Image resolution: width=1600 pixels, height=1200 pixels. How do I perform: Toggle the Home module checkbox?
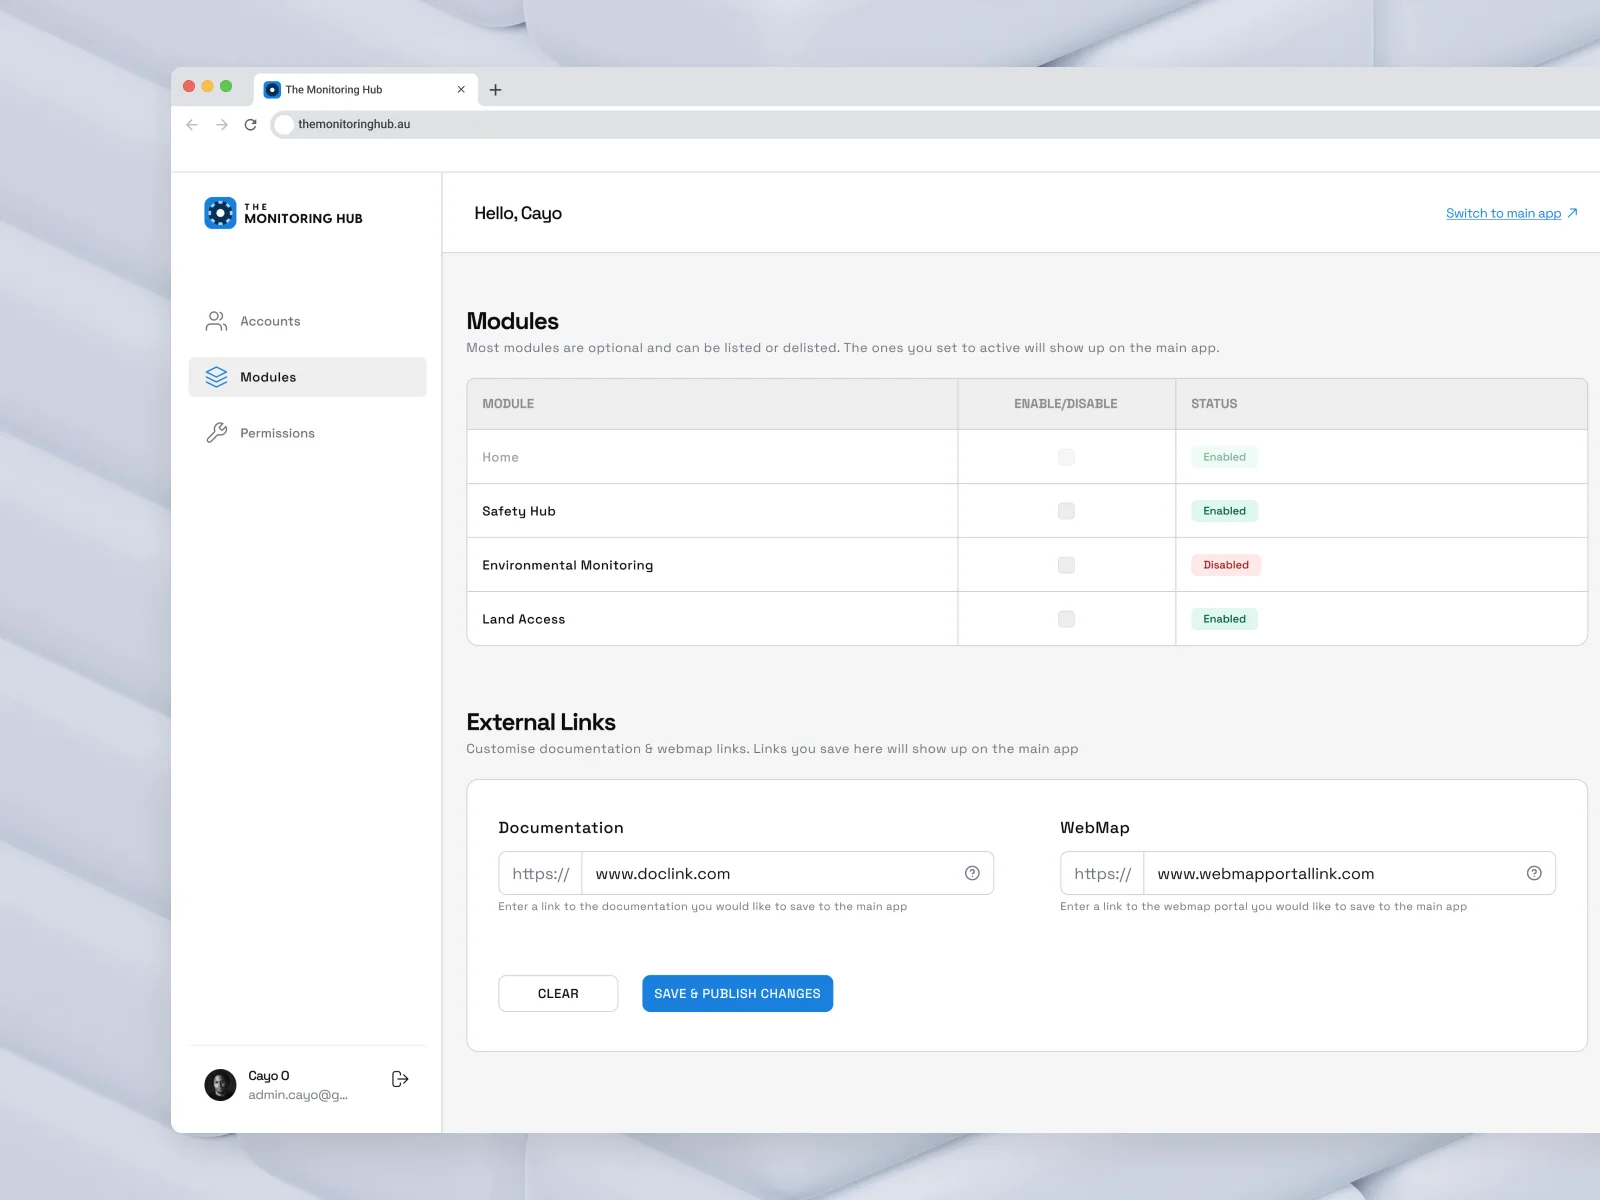click(1066, 457)
